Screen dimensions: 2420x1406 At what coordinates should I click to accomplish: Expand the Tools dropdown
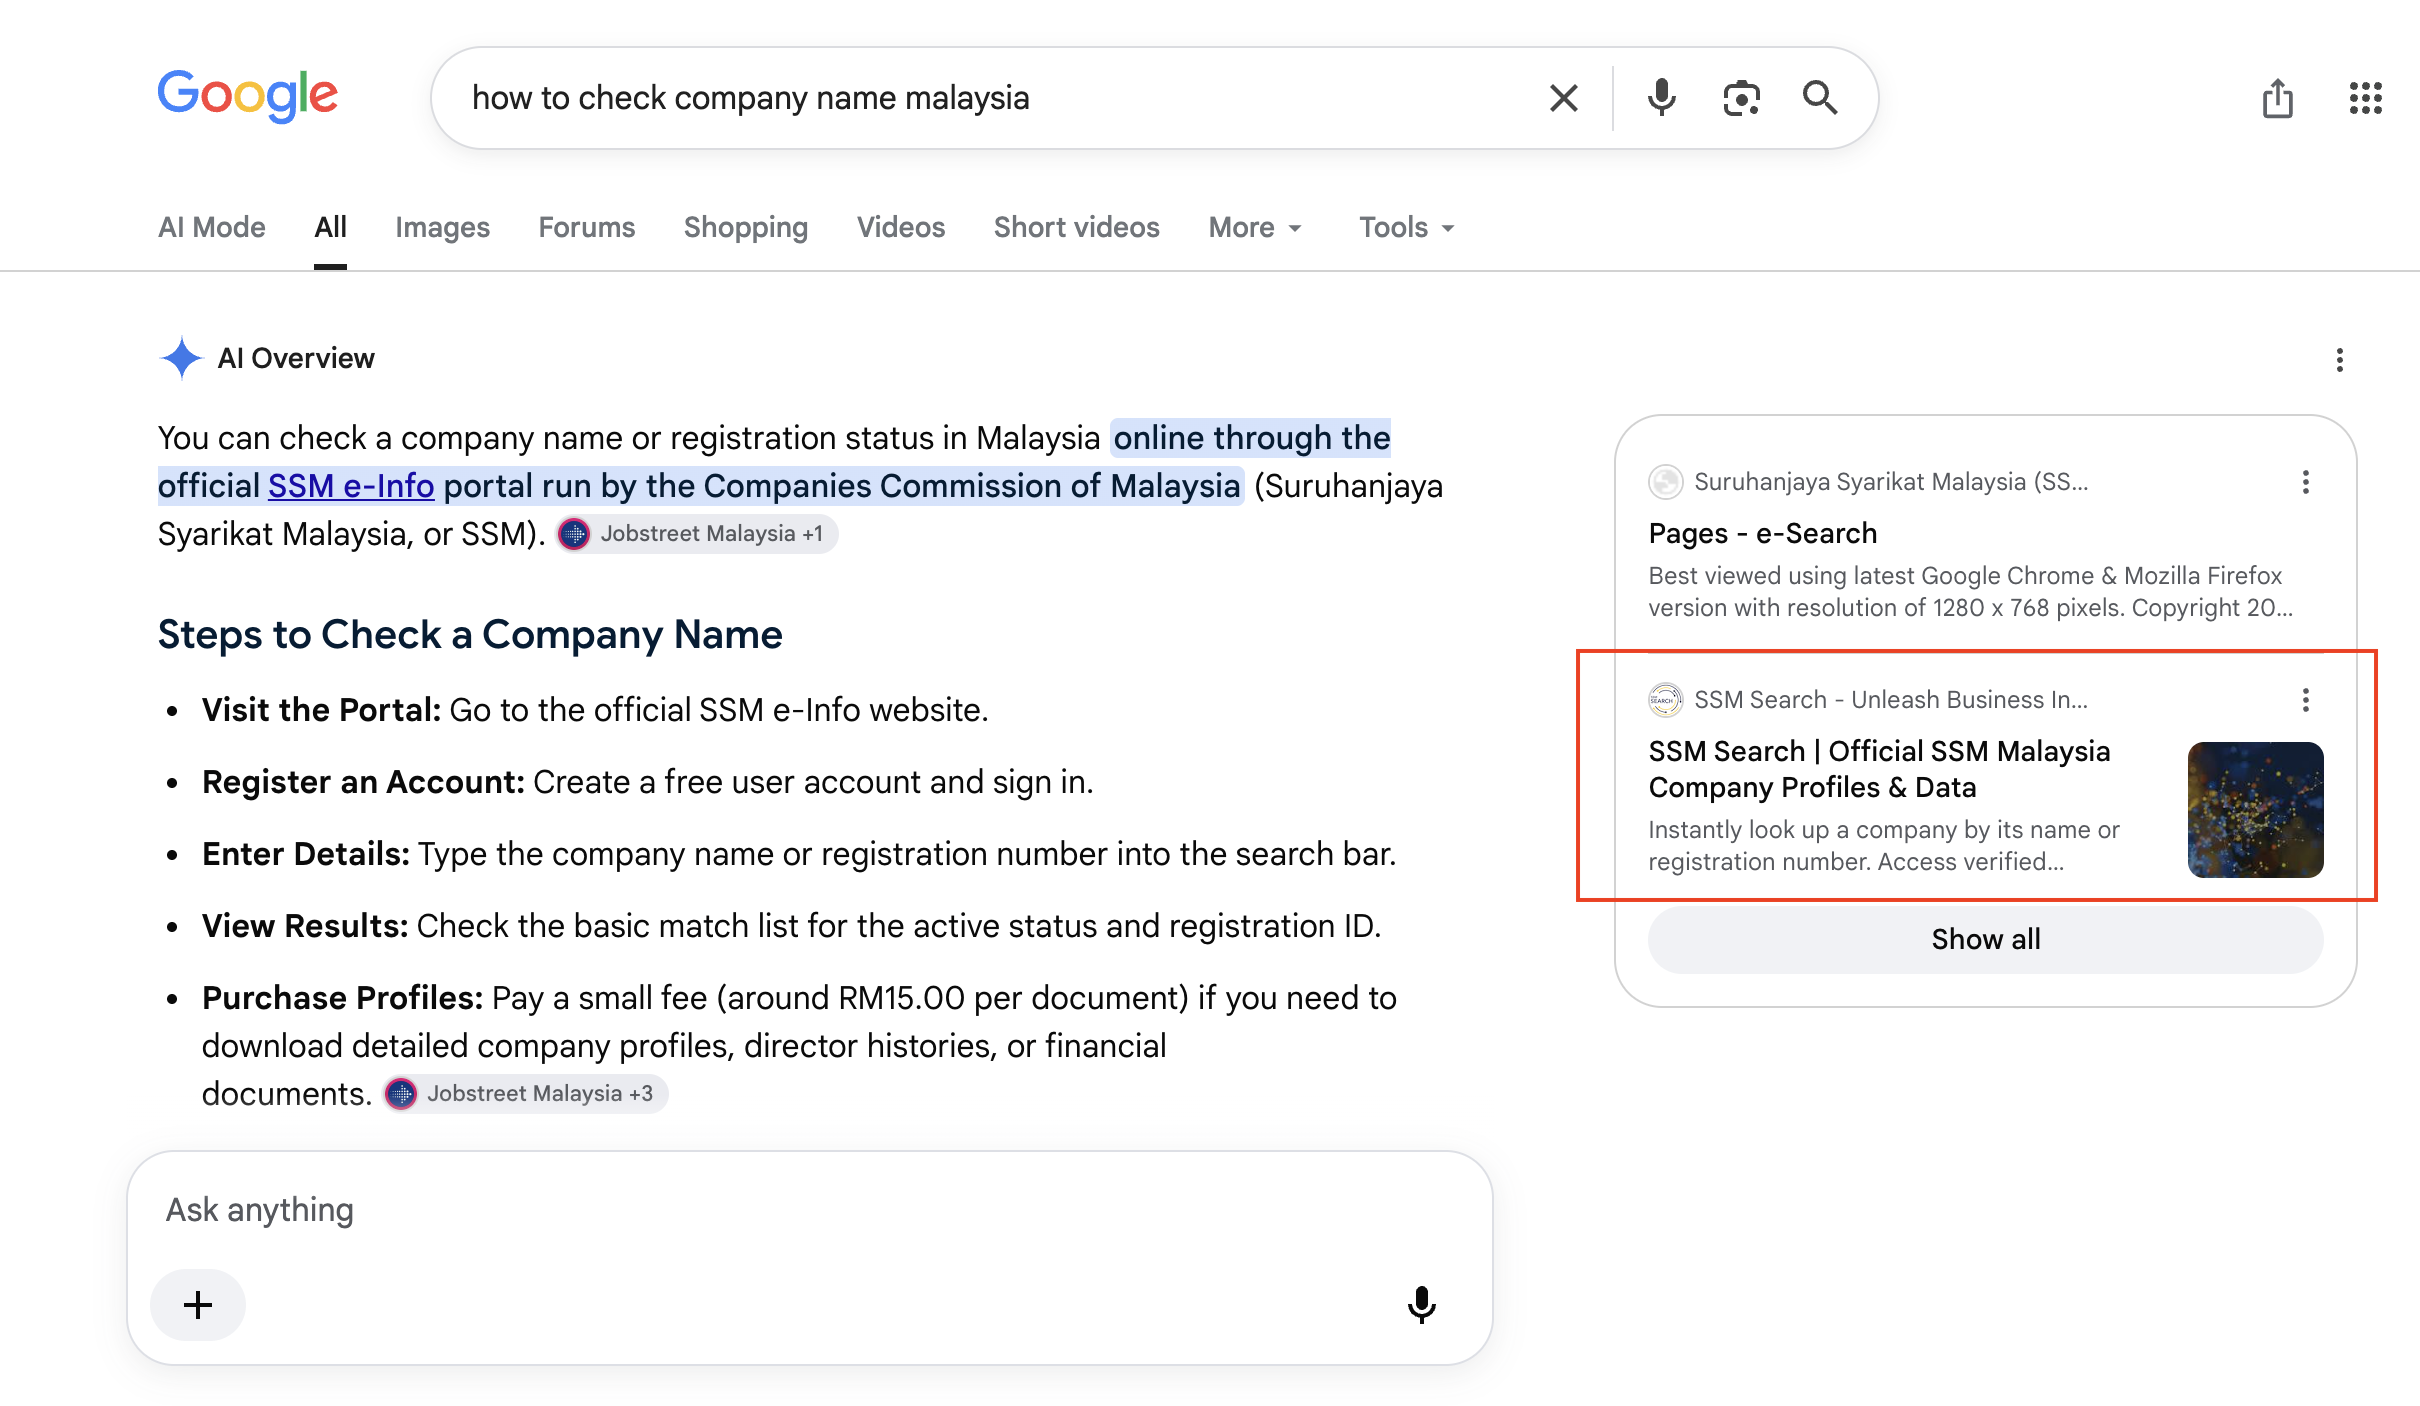pos(1407,227)
